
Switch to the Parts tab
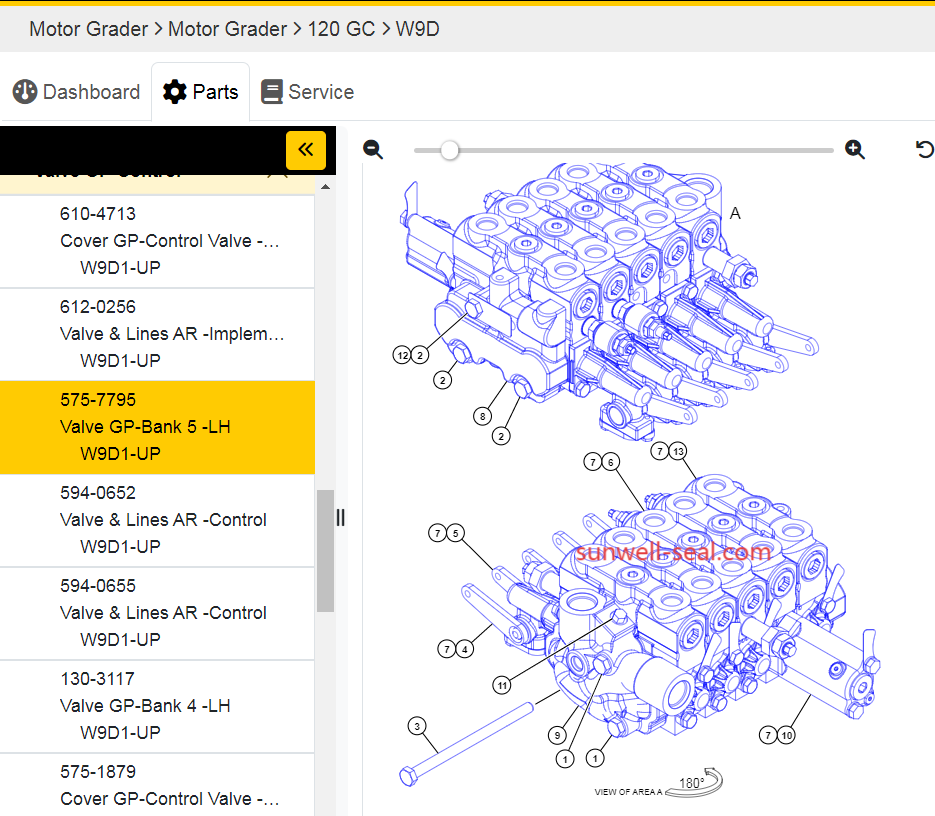click(x=200, y=92)
